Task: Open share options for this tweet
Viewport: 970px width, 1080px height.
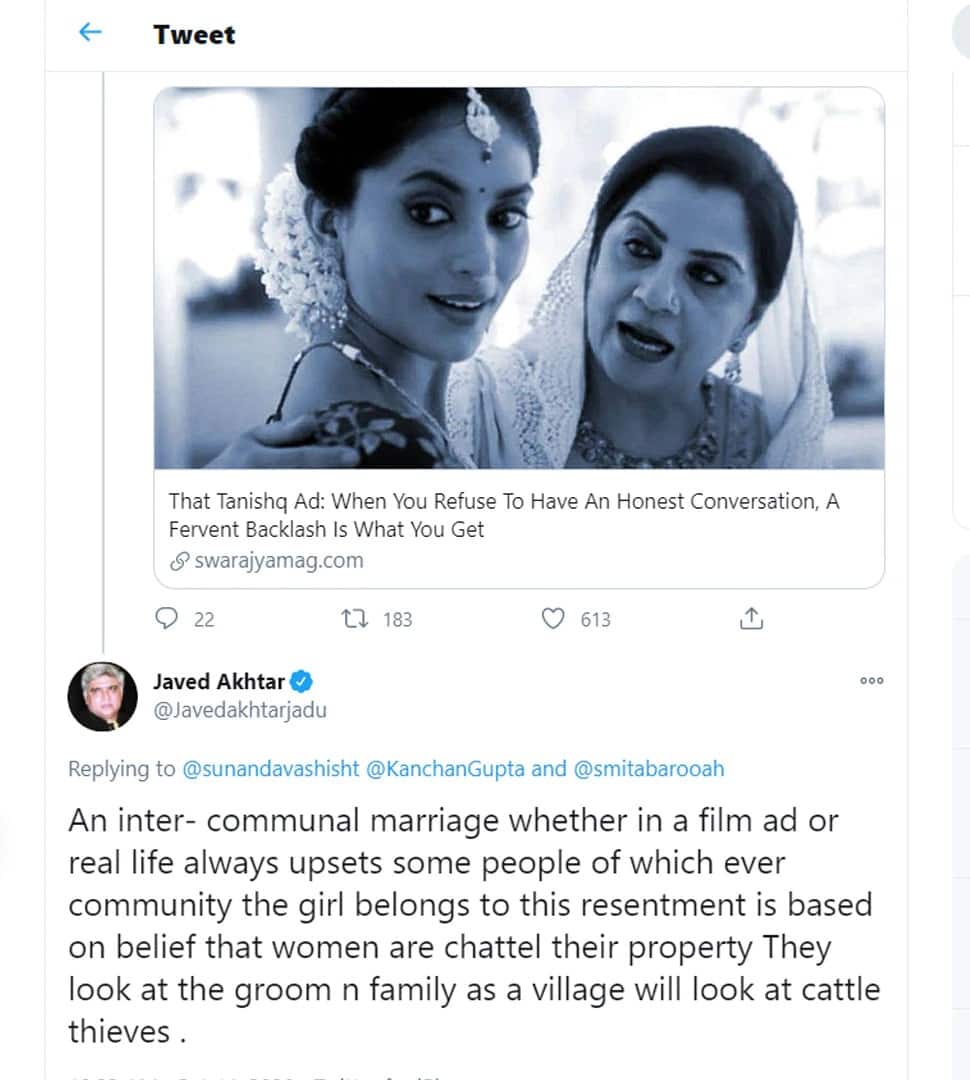Action: pos(752,619)
